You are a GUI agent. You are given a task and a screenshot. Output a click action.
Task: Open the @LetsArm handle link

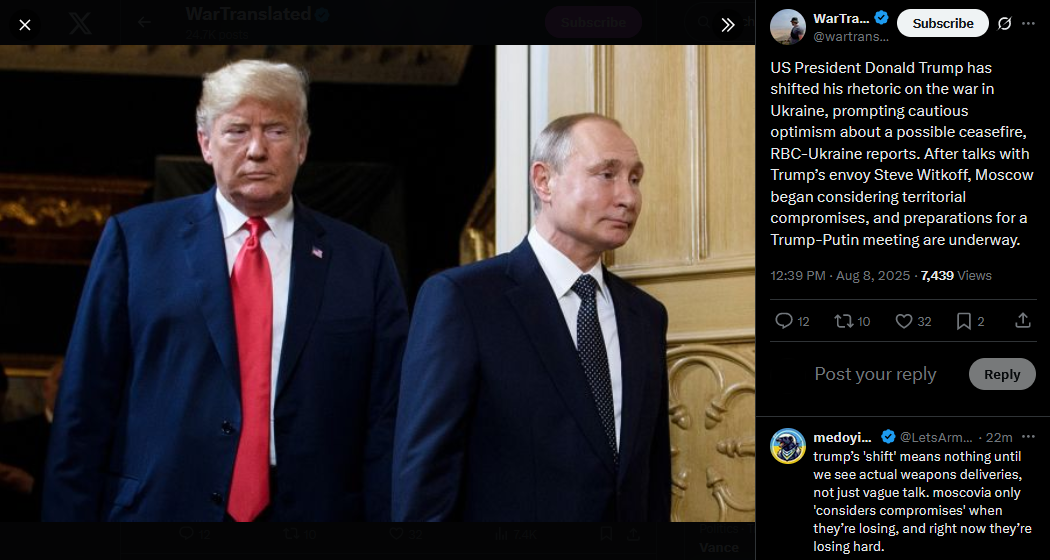[x=935, y=437]
